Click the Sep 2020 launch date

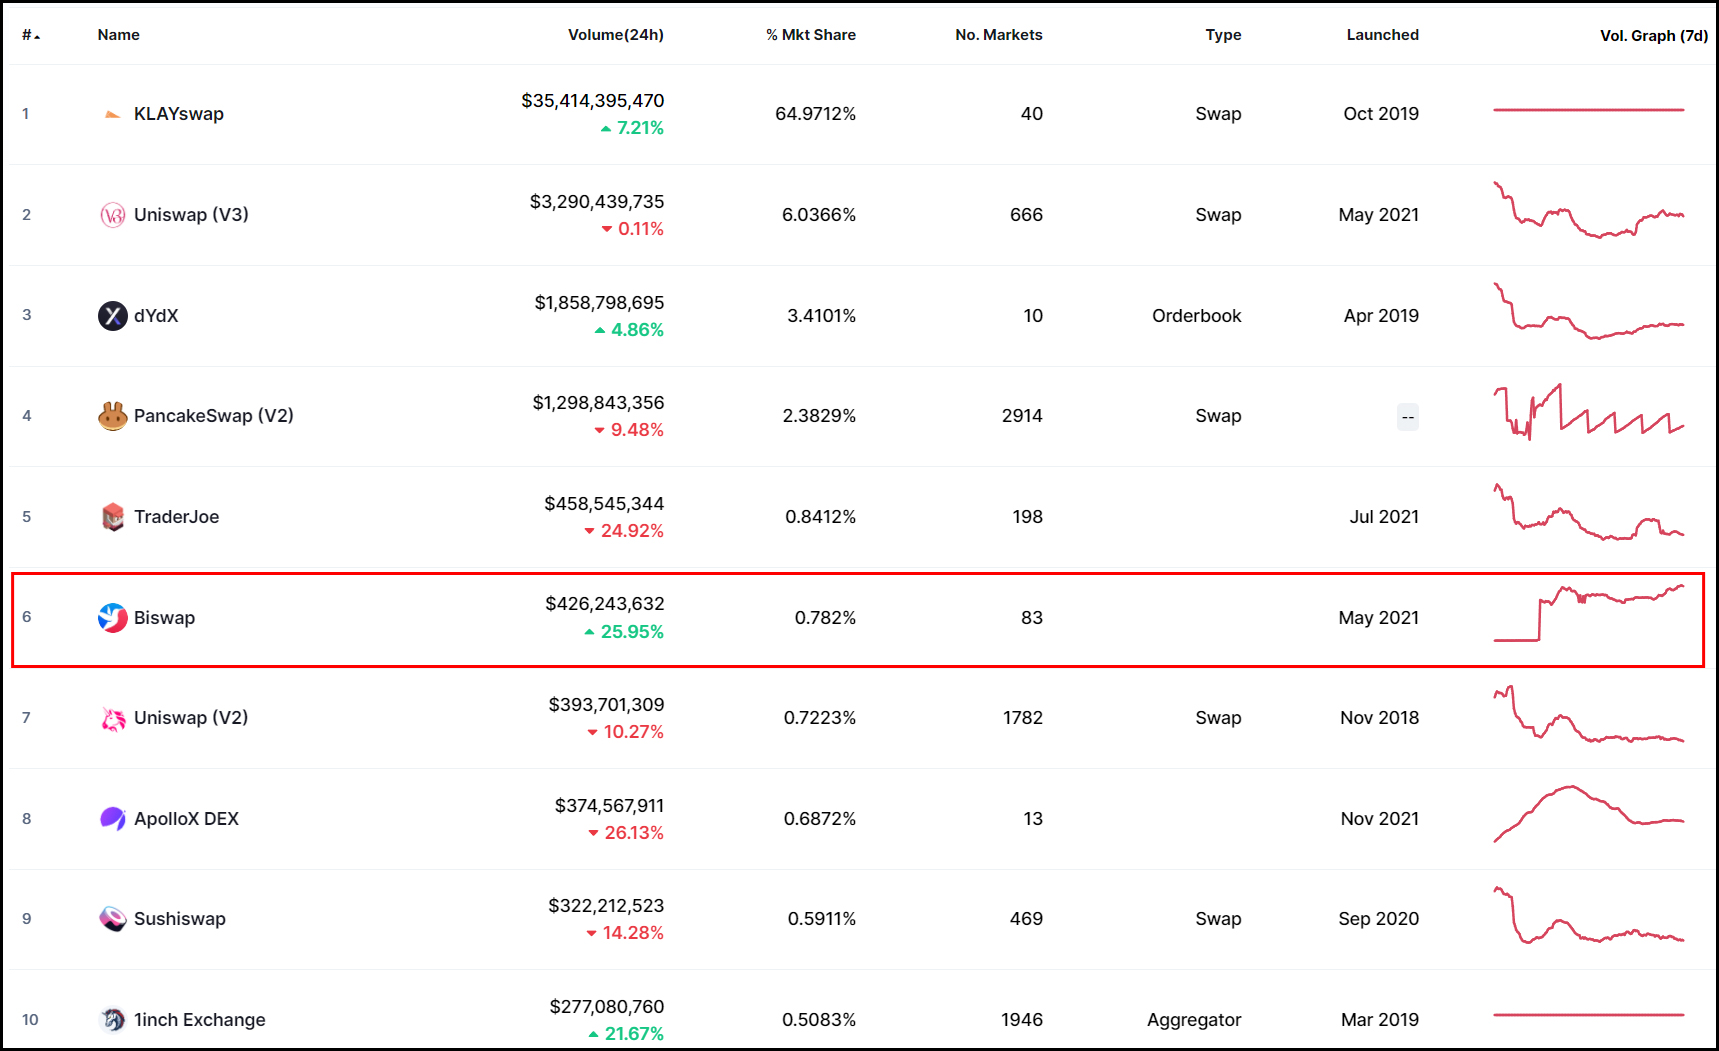click(1379, 919)
